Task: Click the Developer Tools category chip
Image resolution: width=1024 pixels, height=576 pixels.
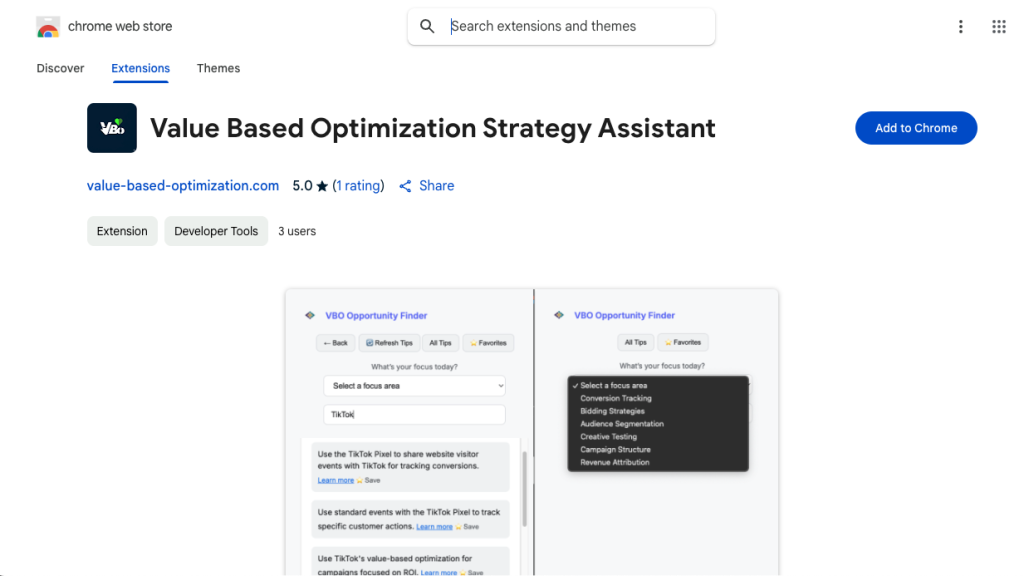Action: (216, 231)
